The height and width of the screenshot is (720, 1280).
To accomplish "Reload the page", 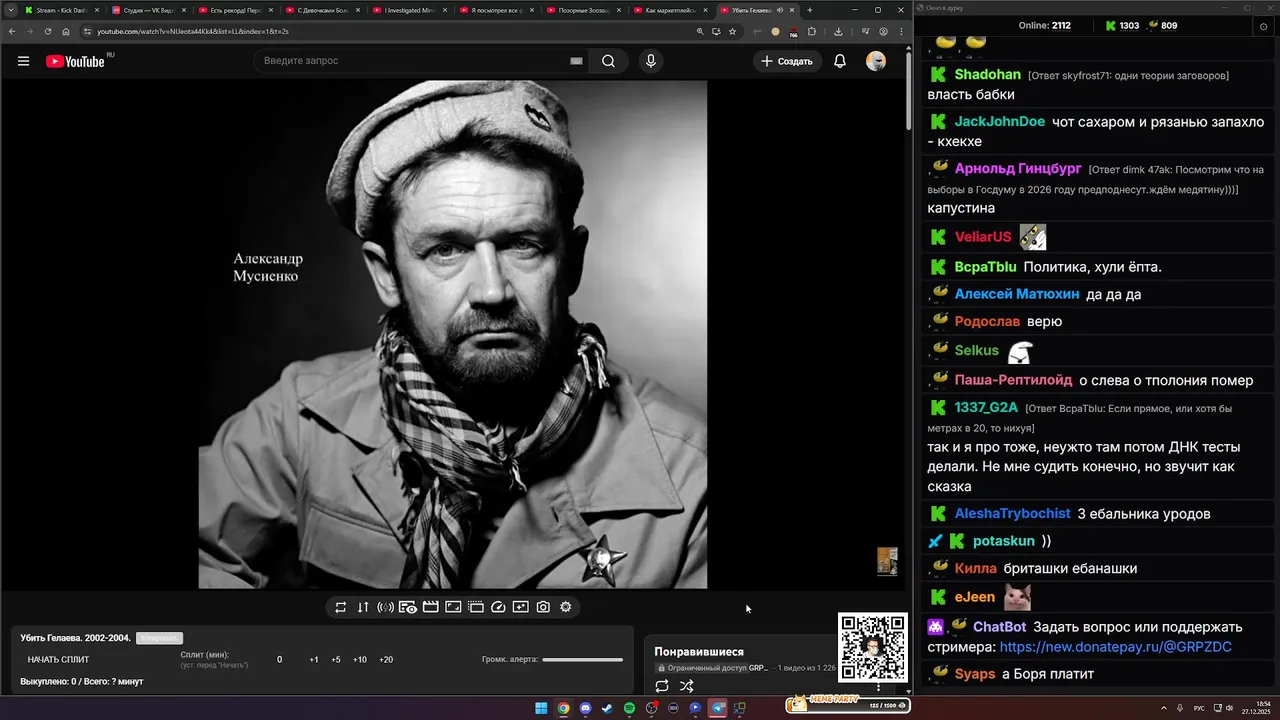I will point(47,31).
